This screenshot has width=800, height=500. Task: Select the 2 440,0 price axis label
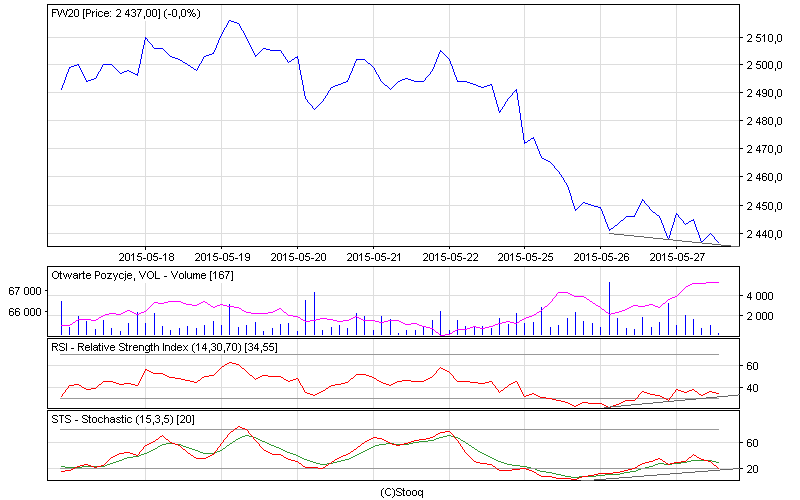(763, 234)
